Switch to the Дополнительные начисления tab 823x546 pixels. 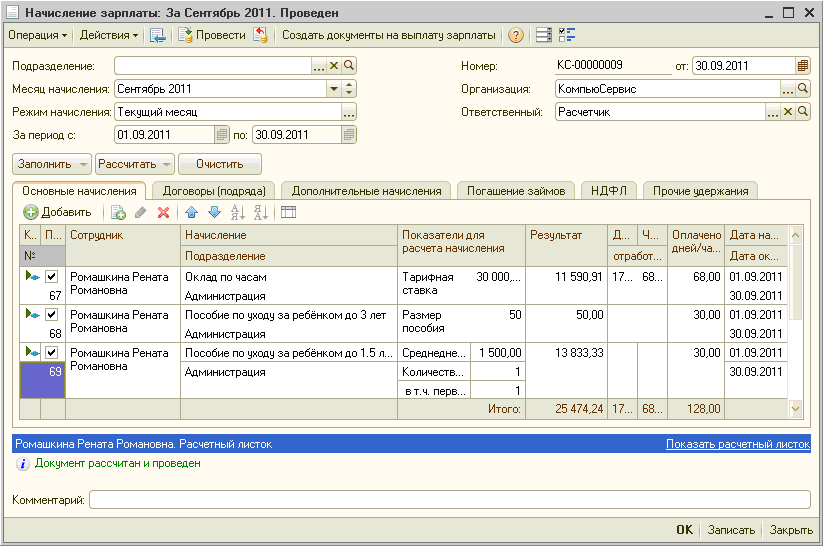[x=366, y=191]
